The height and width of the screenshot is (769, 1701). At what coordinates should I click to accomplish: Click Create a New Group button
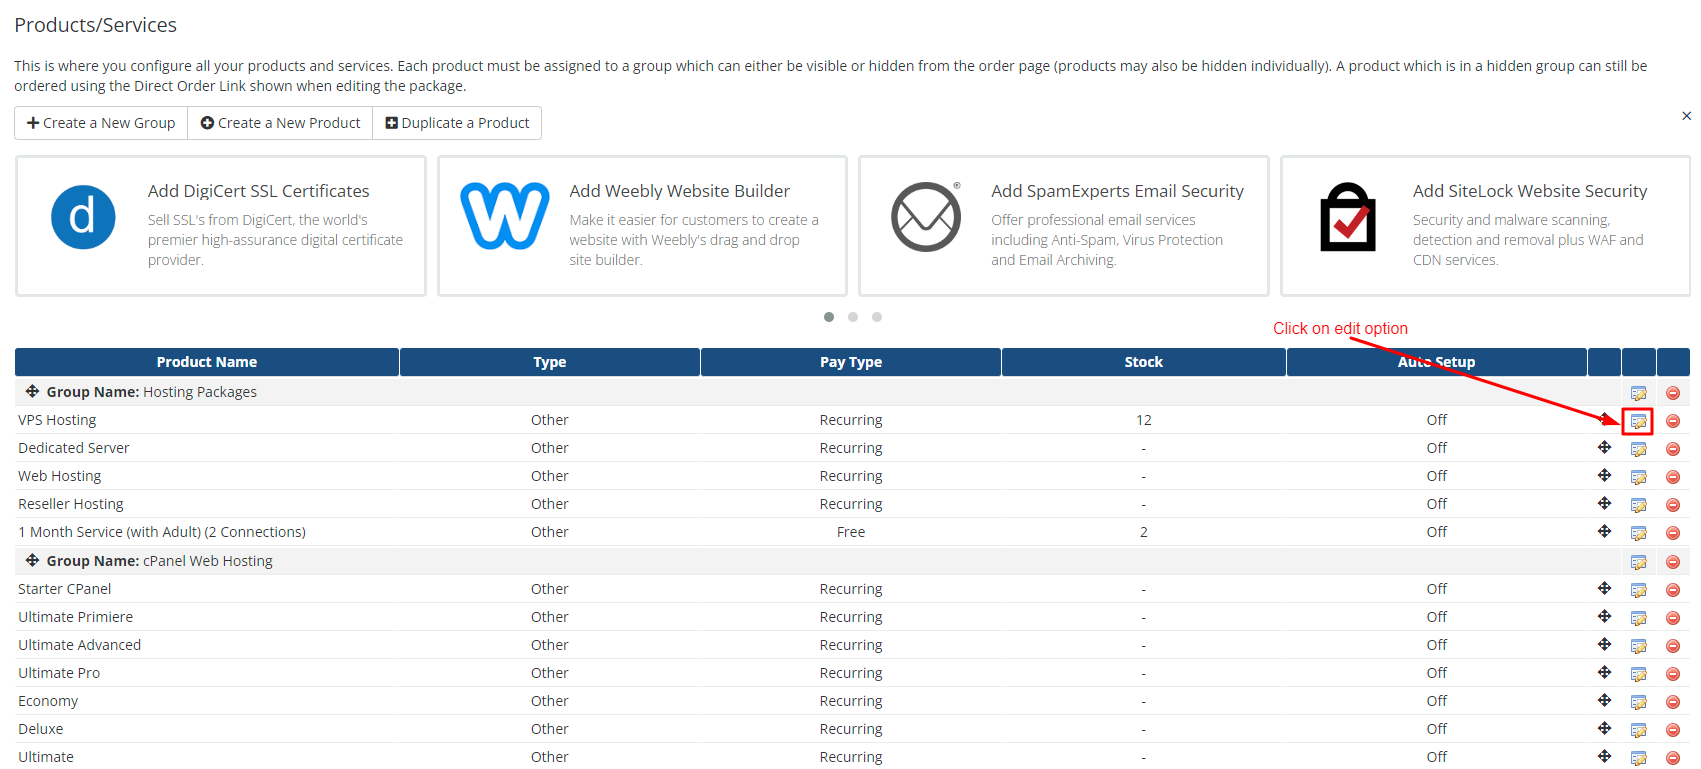(101, 123)
